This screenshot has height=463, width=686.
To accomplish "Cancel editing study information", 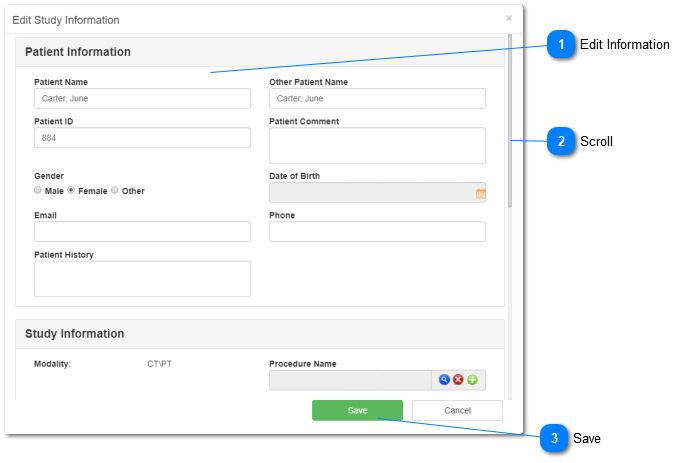I will click(457, 410).
